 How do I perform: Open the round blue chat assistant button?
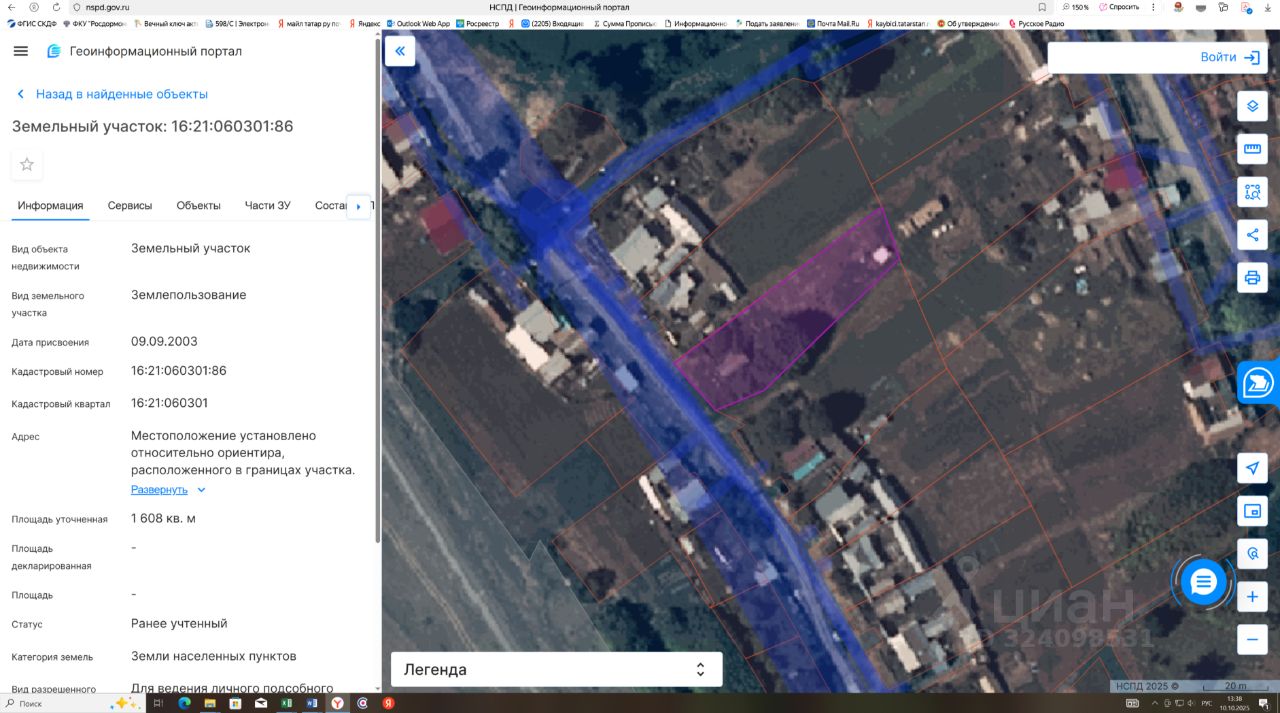[1203, 581]
